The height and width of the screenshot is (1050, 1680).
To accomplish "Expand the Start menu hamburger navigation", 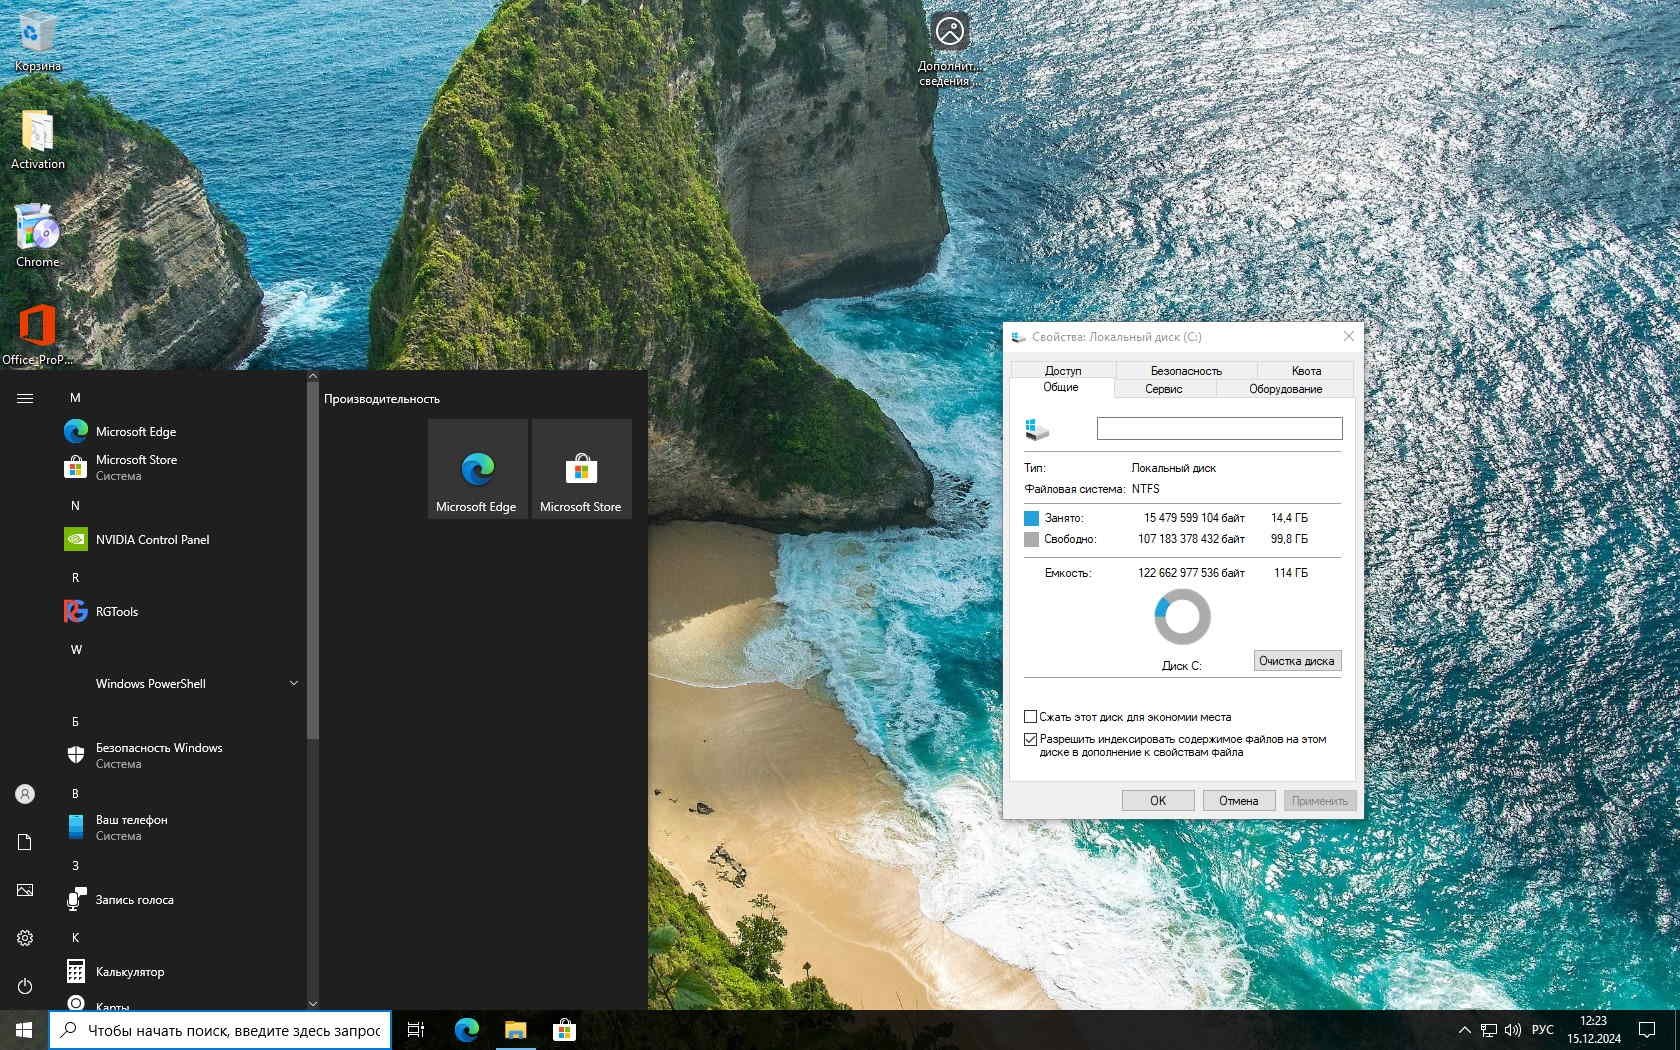I will tap(25, 398).
